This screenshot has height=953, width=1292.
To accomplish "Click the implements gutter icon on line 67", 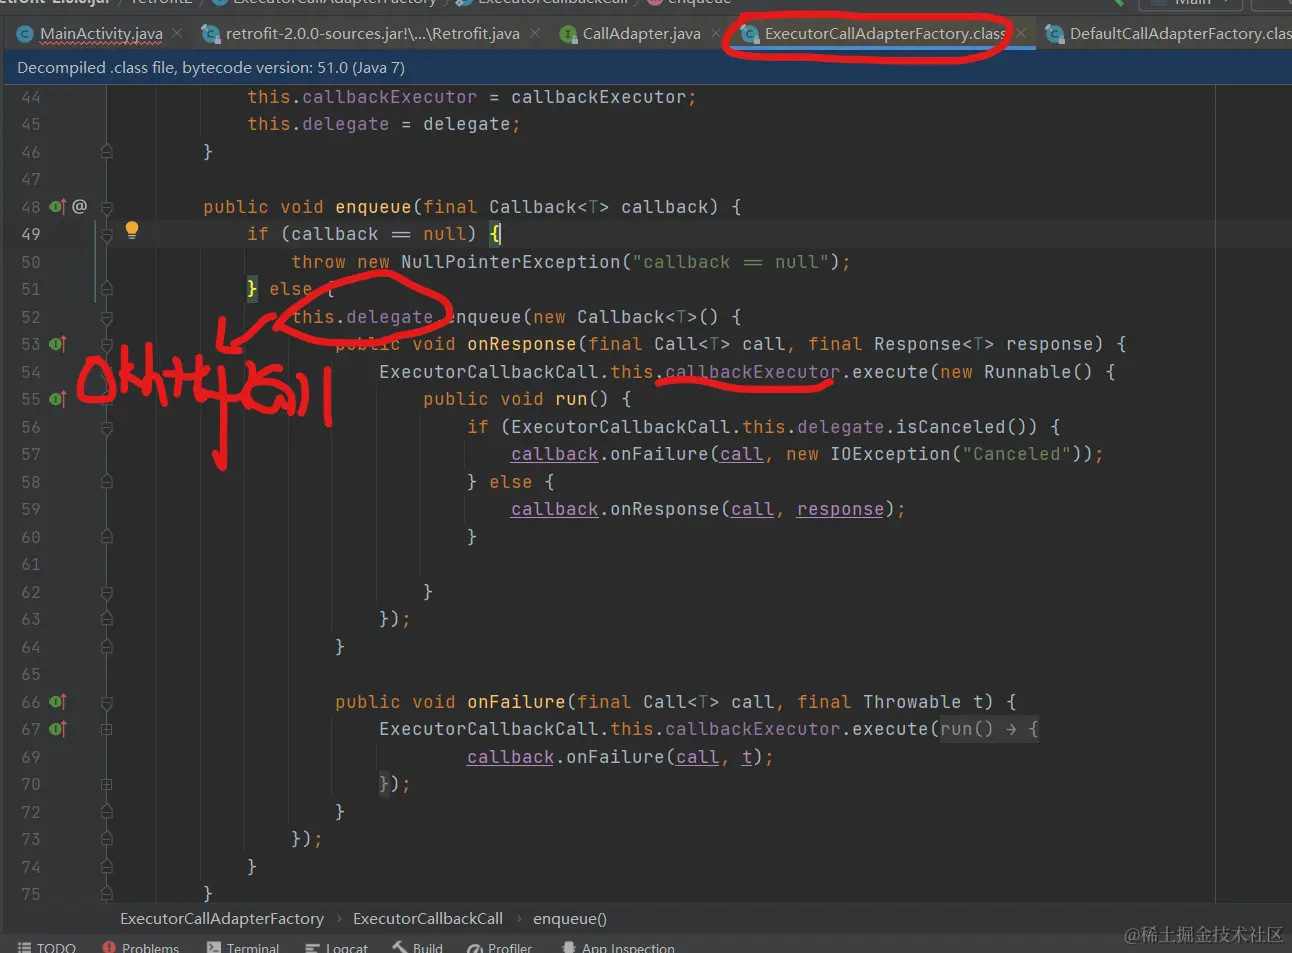I will point(57,729).
